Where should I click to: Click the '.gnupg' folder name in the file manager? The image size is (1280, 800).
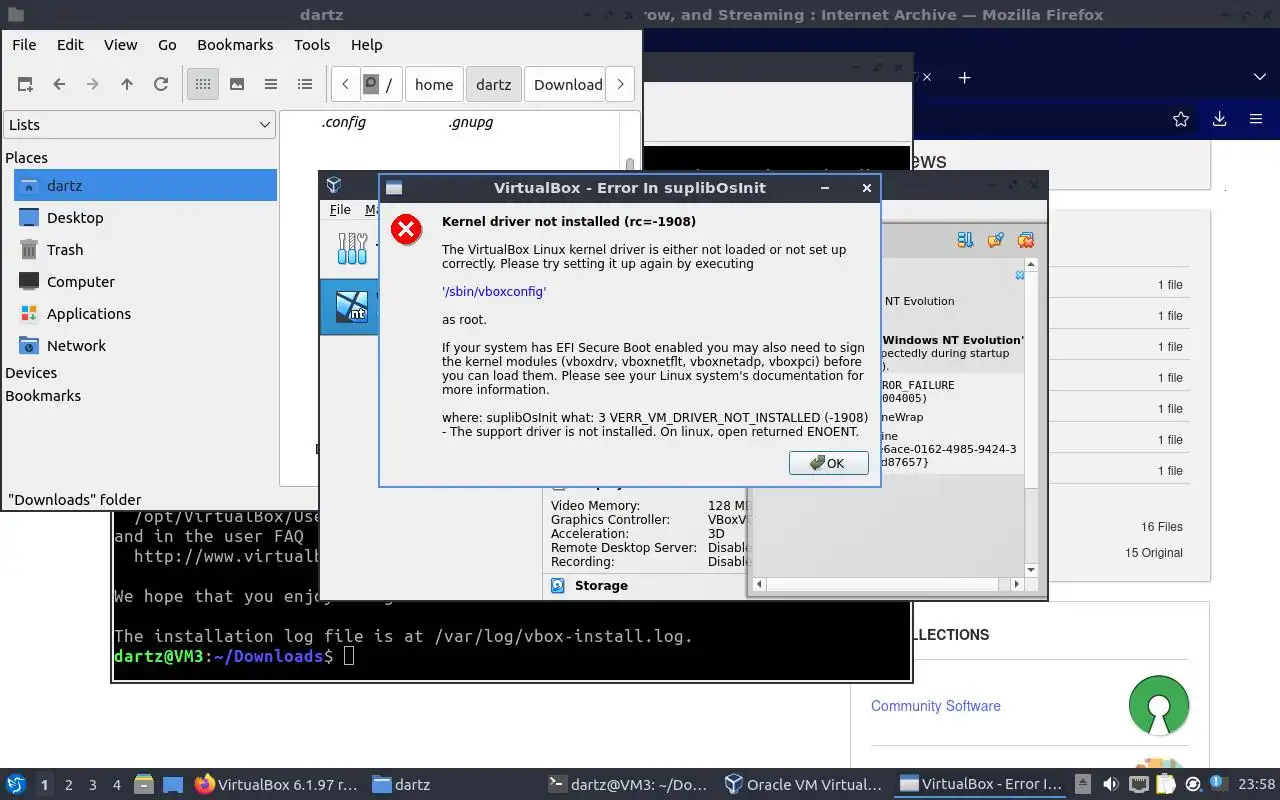(x=470, y=122)
